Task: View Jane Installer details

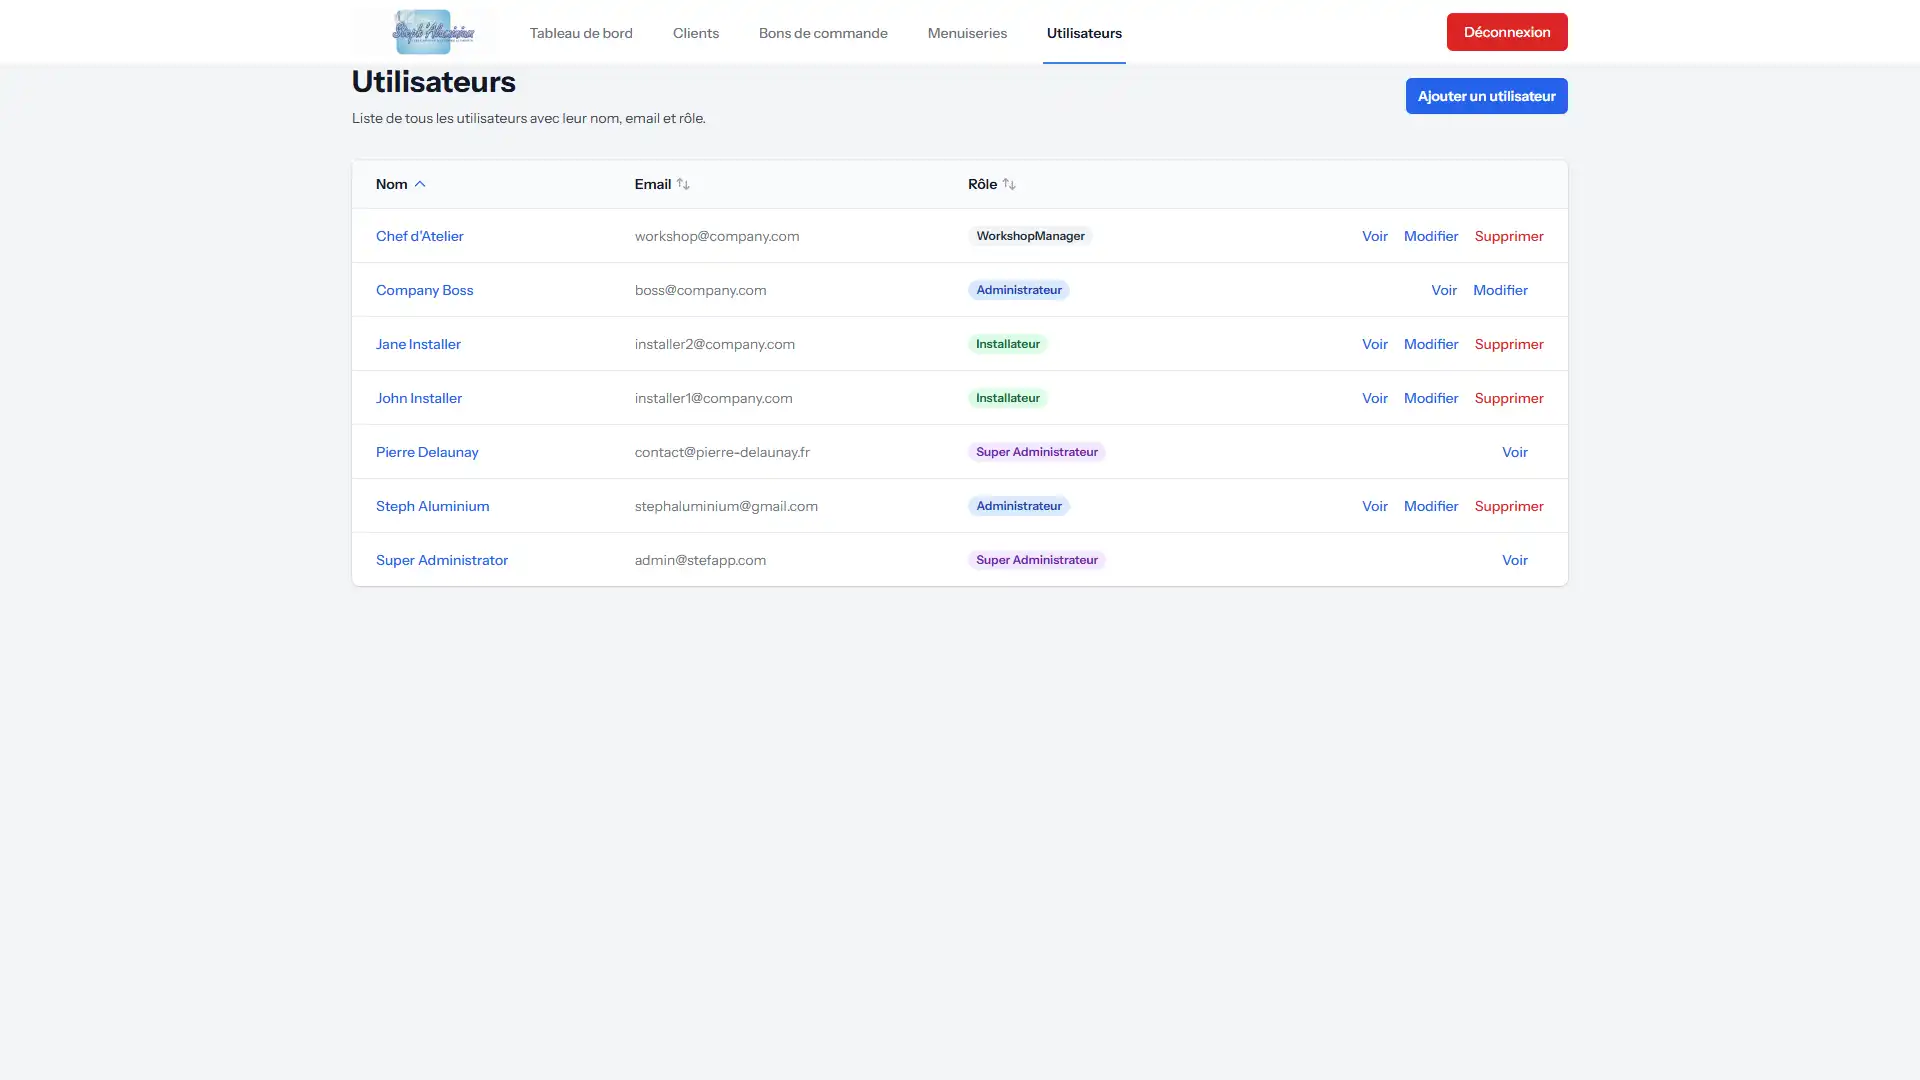Action: [1375, 344]
